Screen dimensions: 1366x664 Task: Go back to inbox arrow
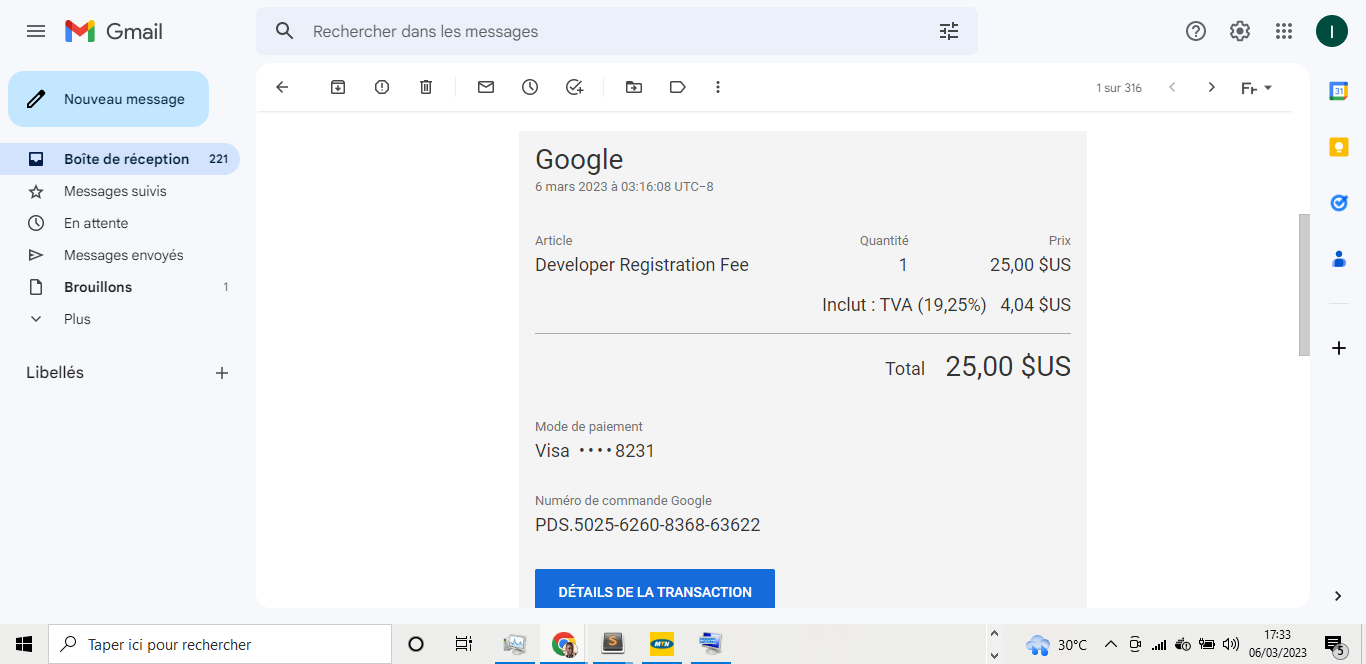tap(282, 87)
